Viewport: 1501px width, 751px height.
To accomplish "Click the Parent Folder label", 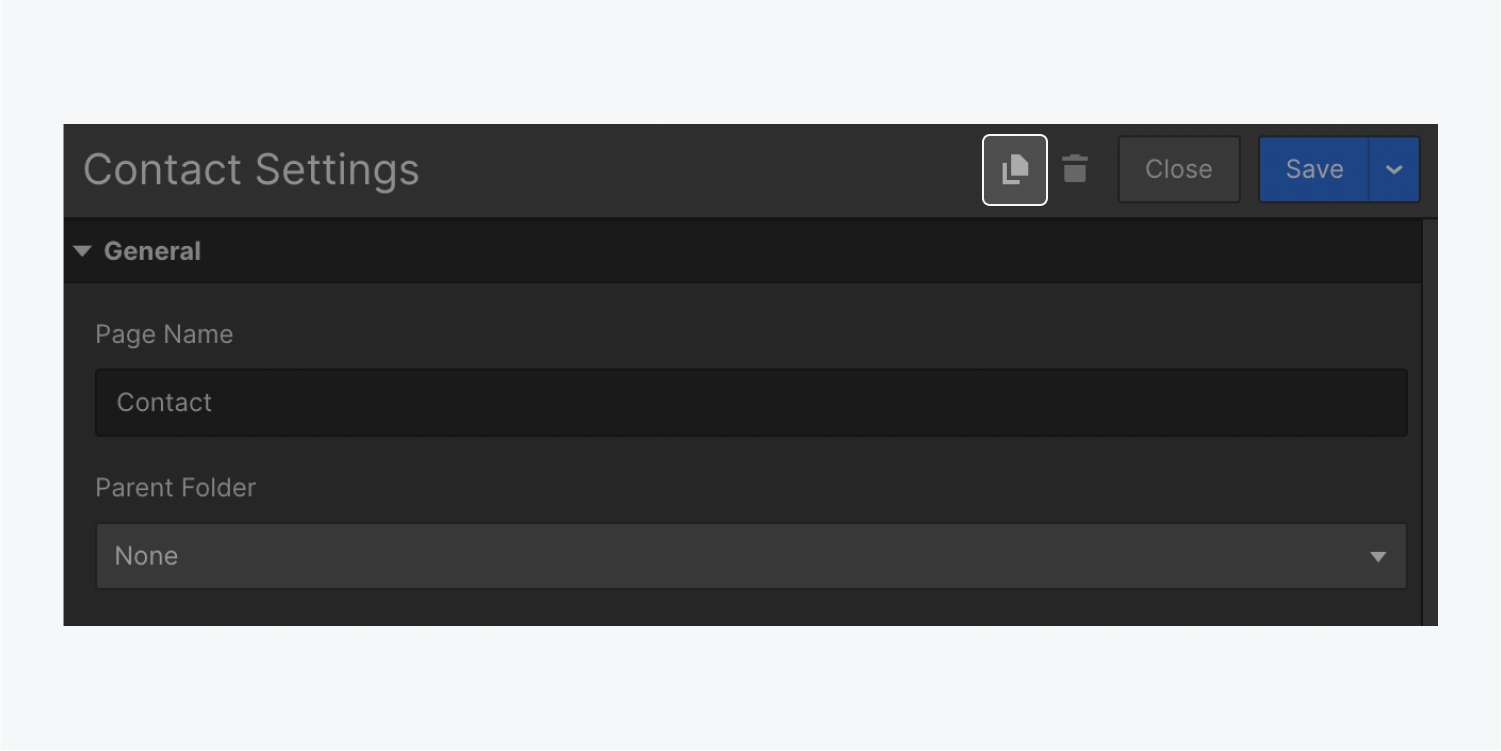I will (x=175, y=488).
